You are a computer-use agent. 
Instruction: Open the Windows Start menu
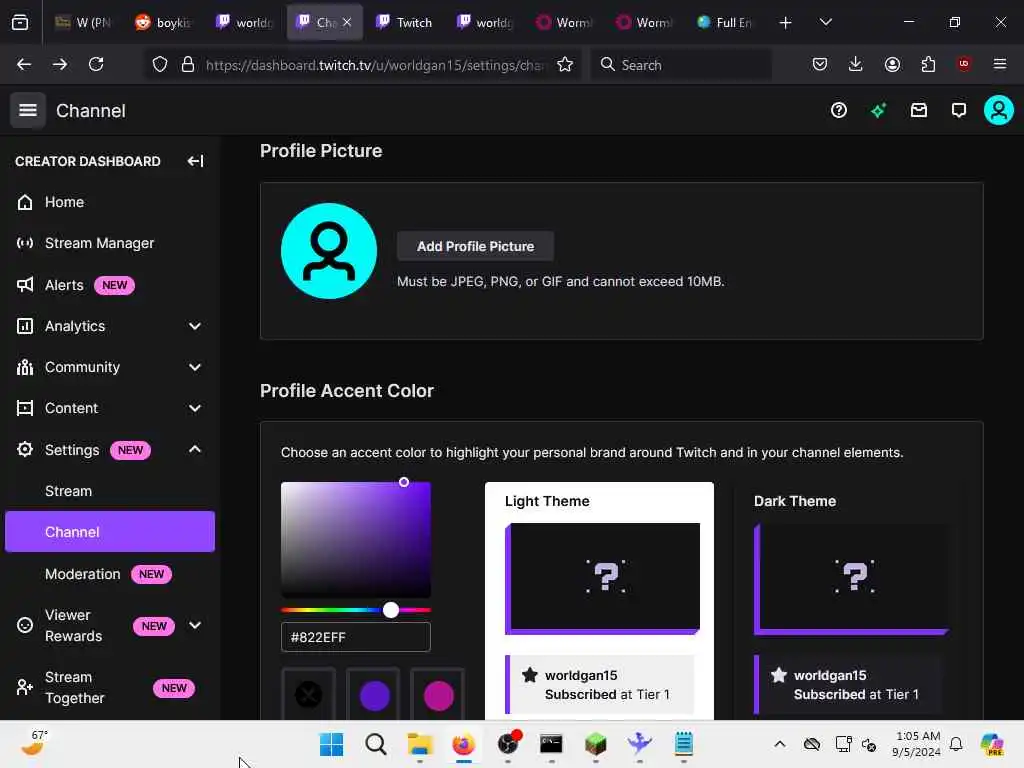point(331,744)
